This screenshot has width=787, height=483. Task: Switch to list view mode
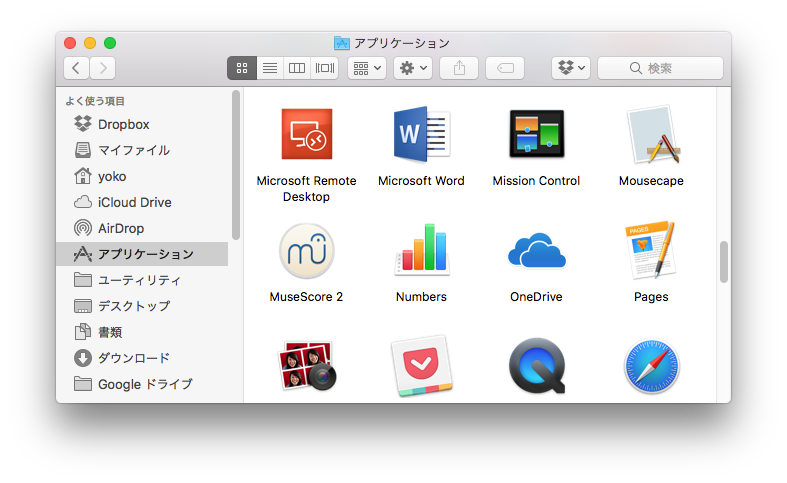point(269,68)
